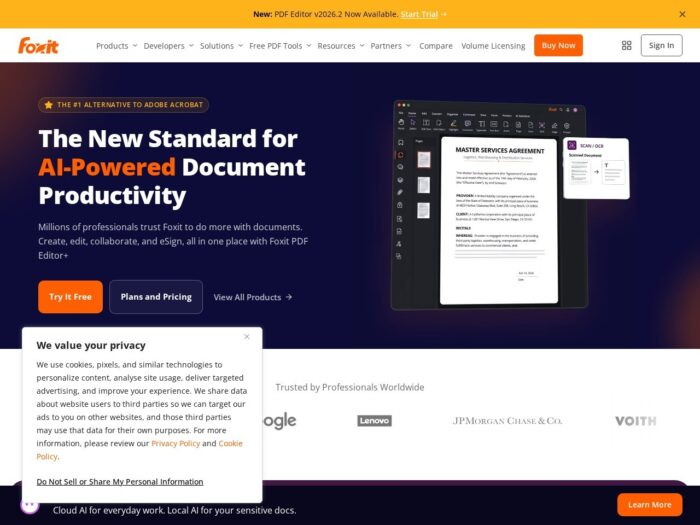Click the Lenovo logo
Image resolution: width=700 pixels, height=525 pixels.
point(375,421)
